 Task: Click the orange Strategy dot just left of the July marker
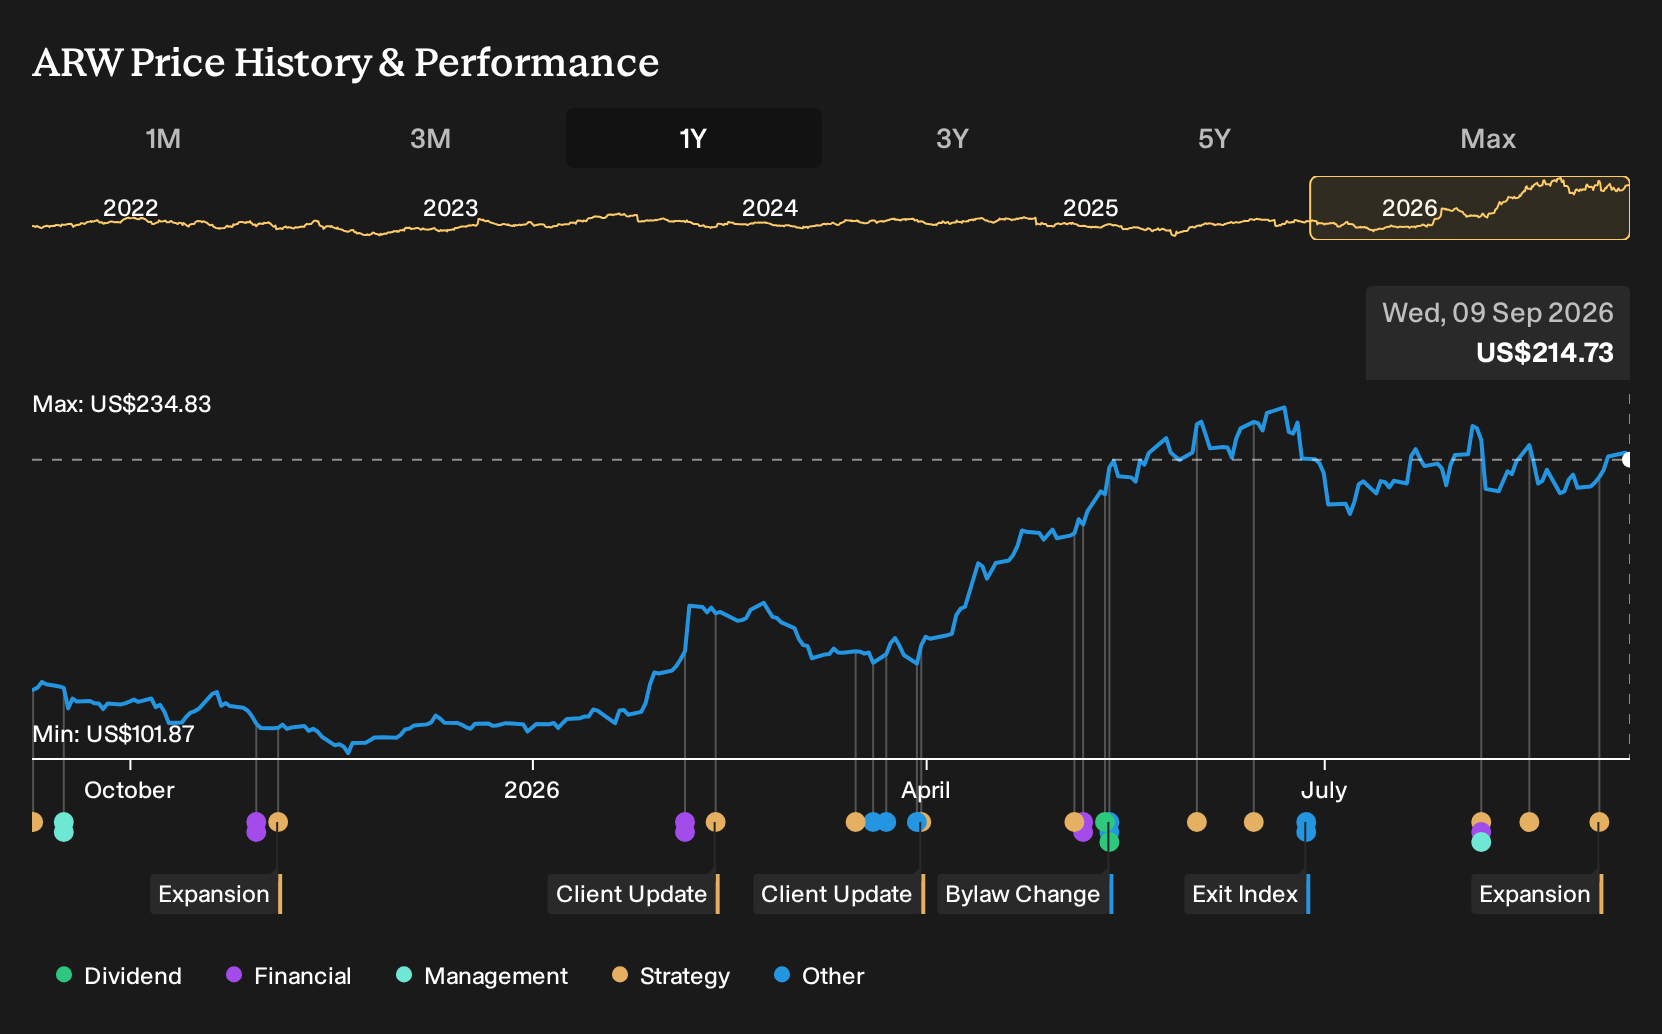[1253, 822]
